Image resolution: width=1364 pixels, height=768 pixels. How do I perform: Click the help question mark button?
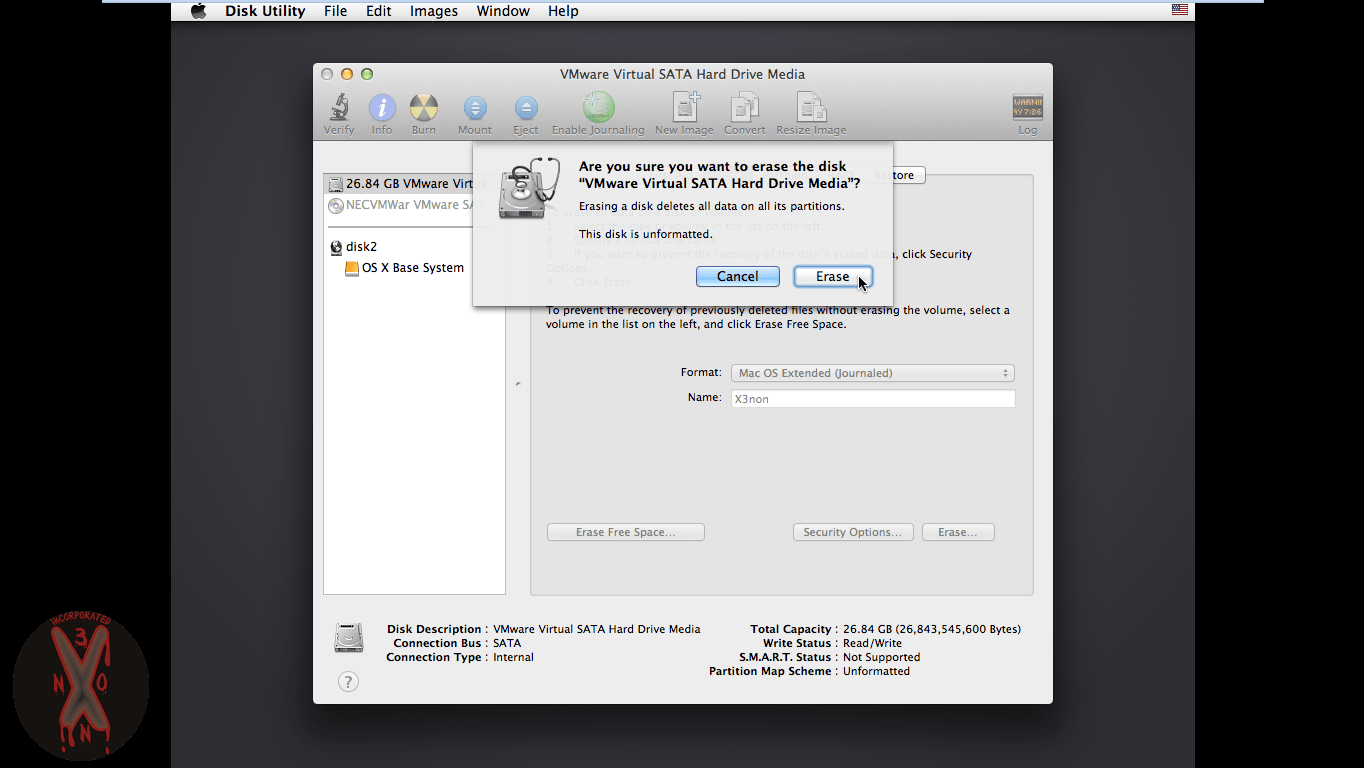348,682
